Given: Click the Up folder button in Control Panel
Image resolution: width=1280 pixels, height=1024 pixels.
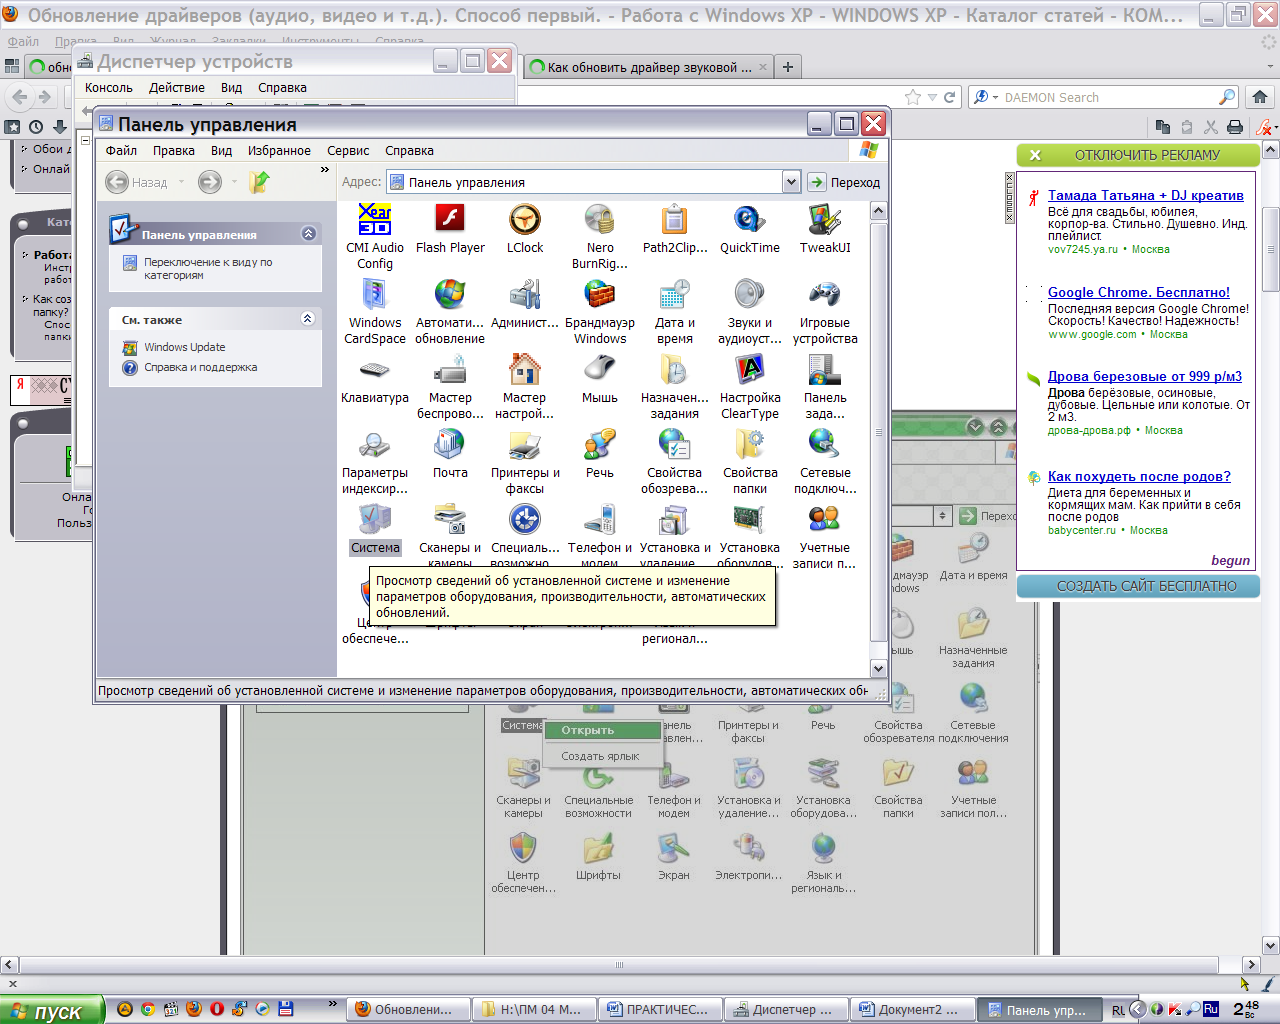Looking at the screenshot, I should (260, 182).
